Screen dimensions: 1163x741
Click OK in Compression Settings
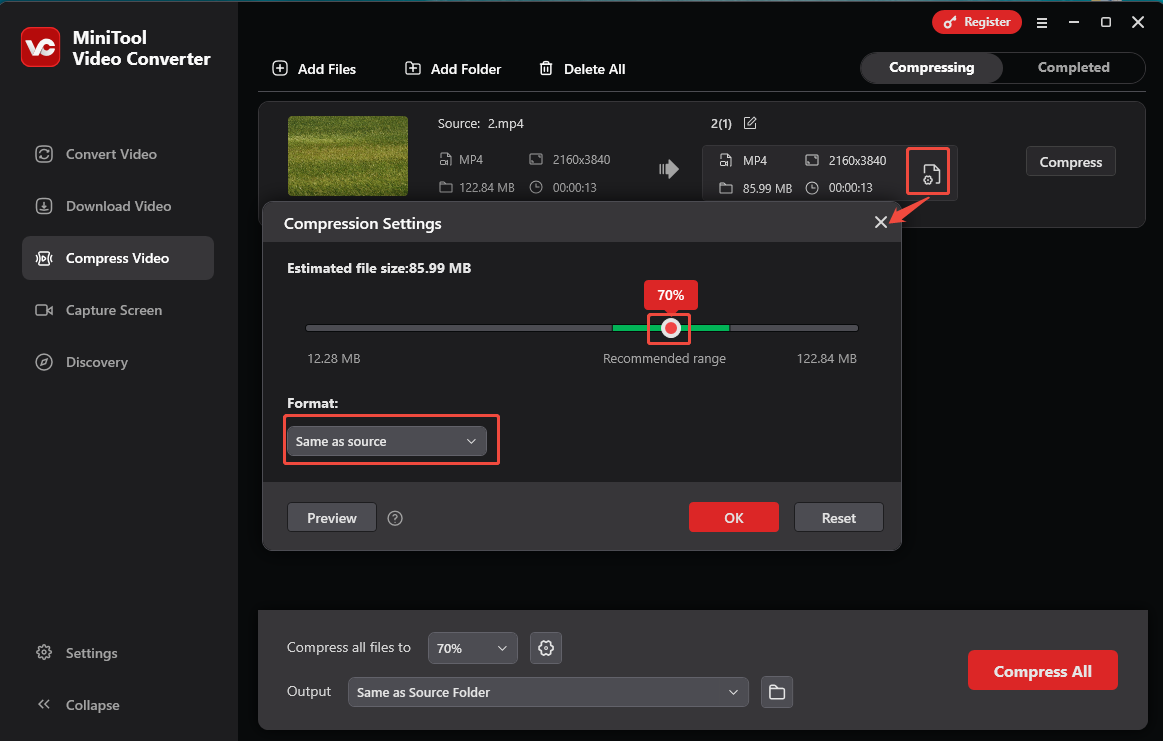coord(734,518)
